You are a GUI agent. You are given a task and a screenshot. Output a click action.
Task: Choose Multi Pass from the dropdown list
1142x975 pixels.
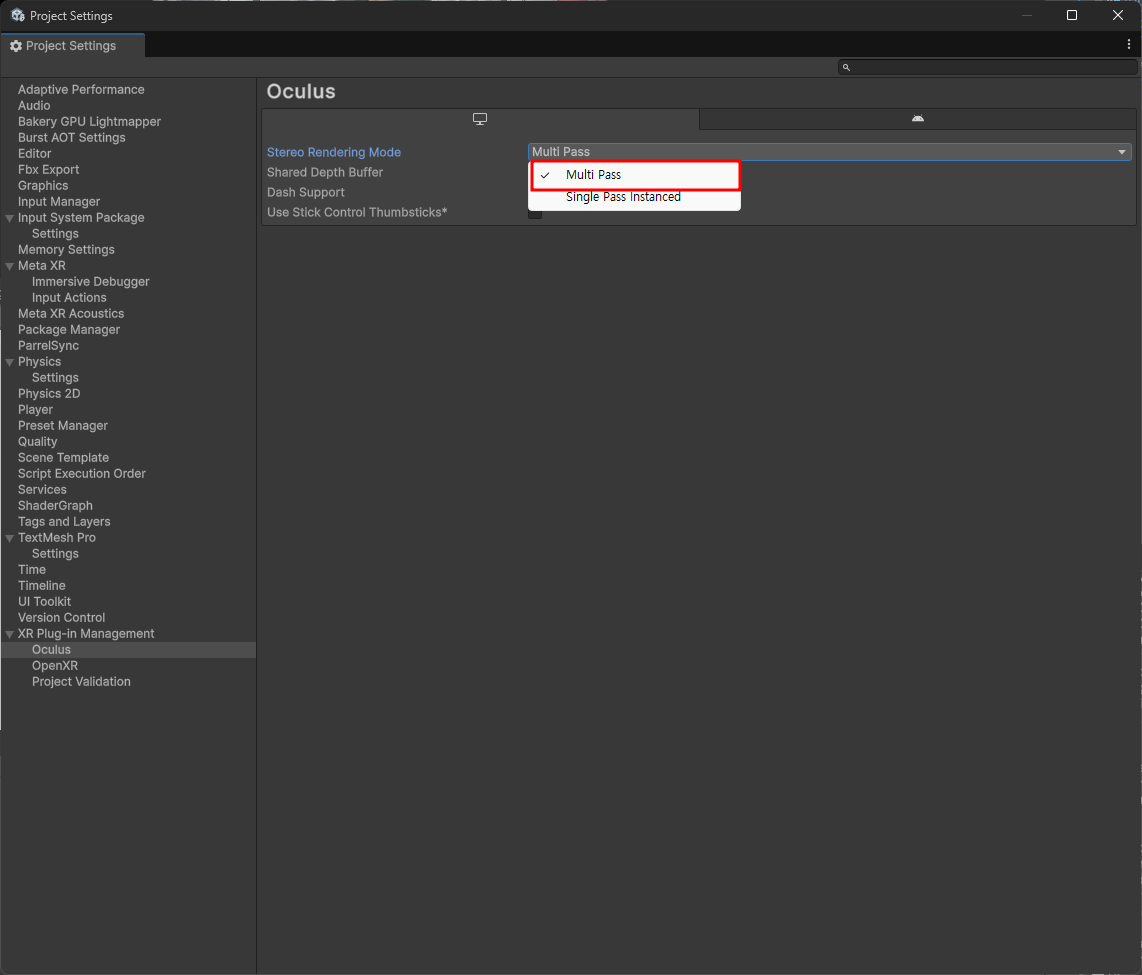click(634, 175)
